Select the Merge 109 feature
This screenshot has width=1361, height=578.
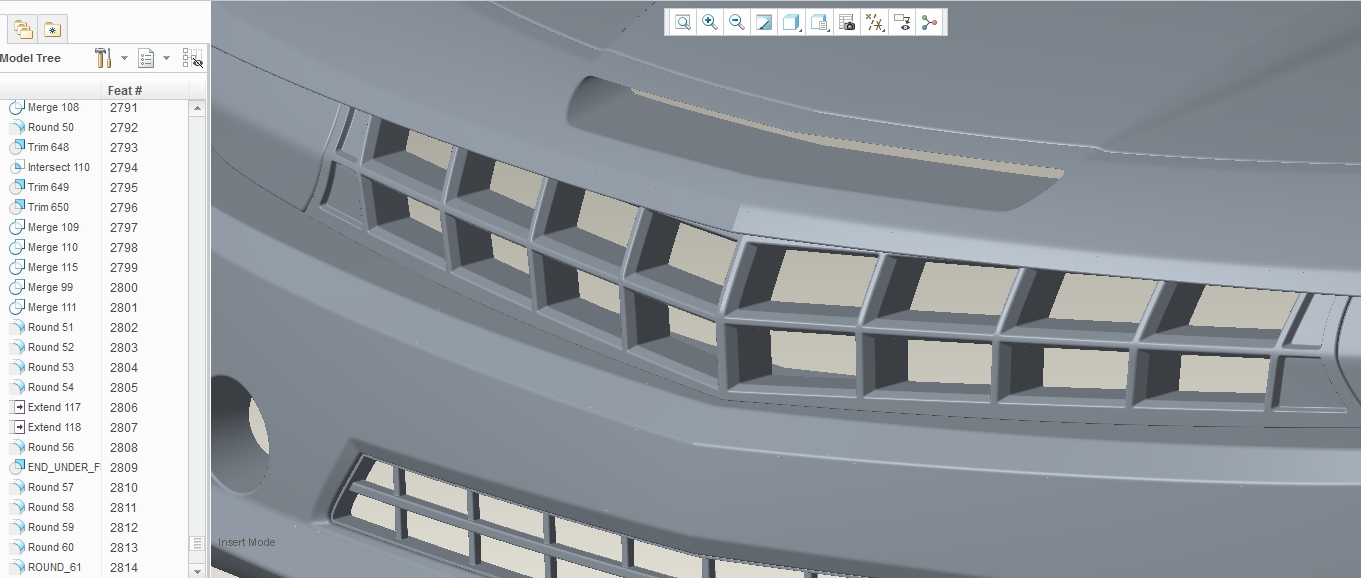click(x=53, y=227)
